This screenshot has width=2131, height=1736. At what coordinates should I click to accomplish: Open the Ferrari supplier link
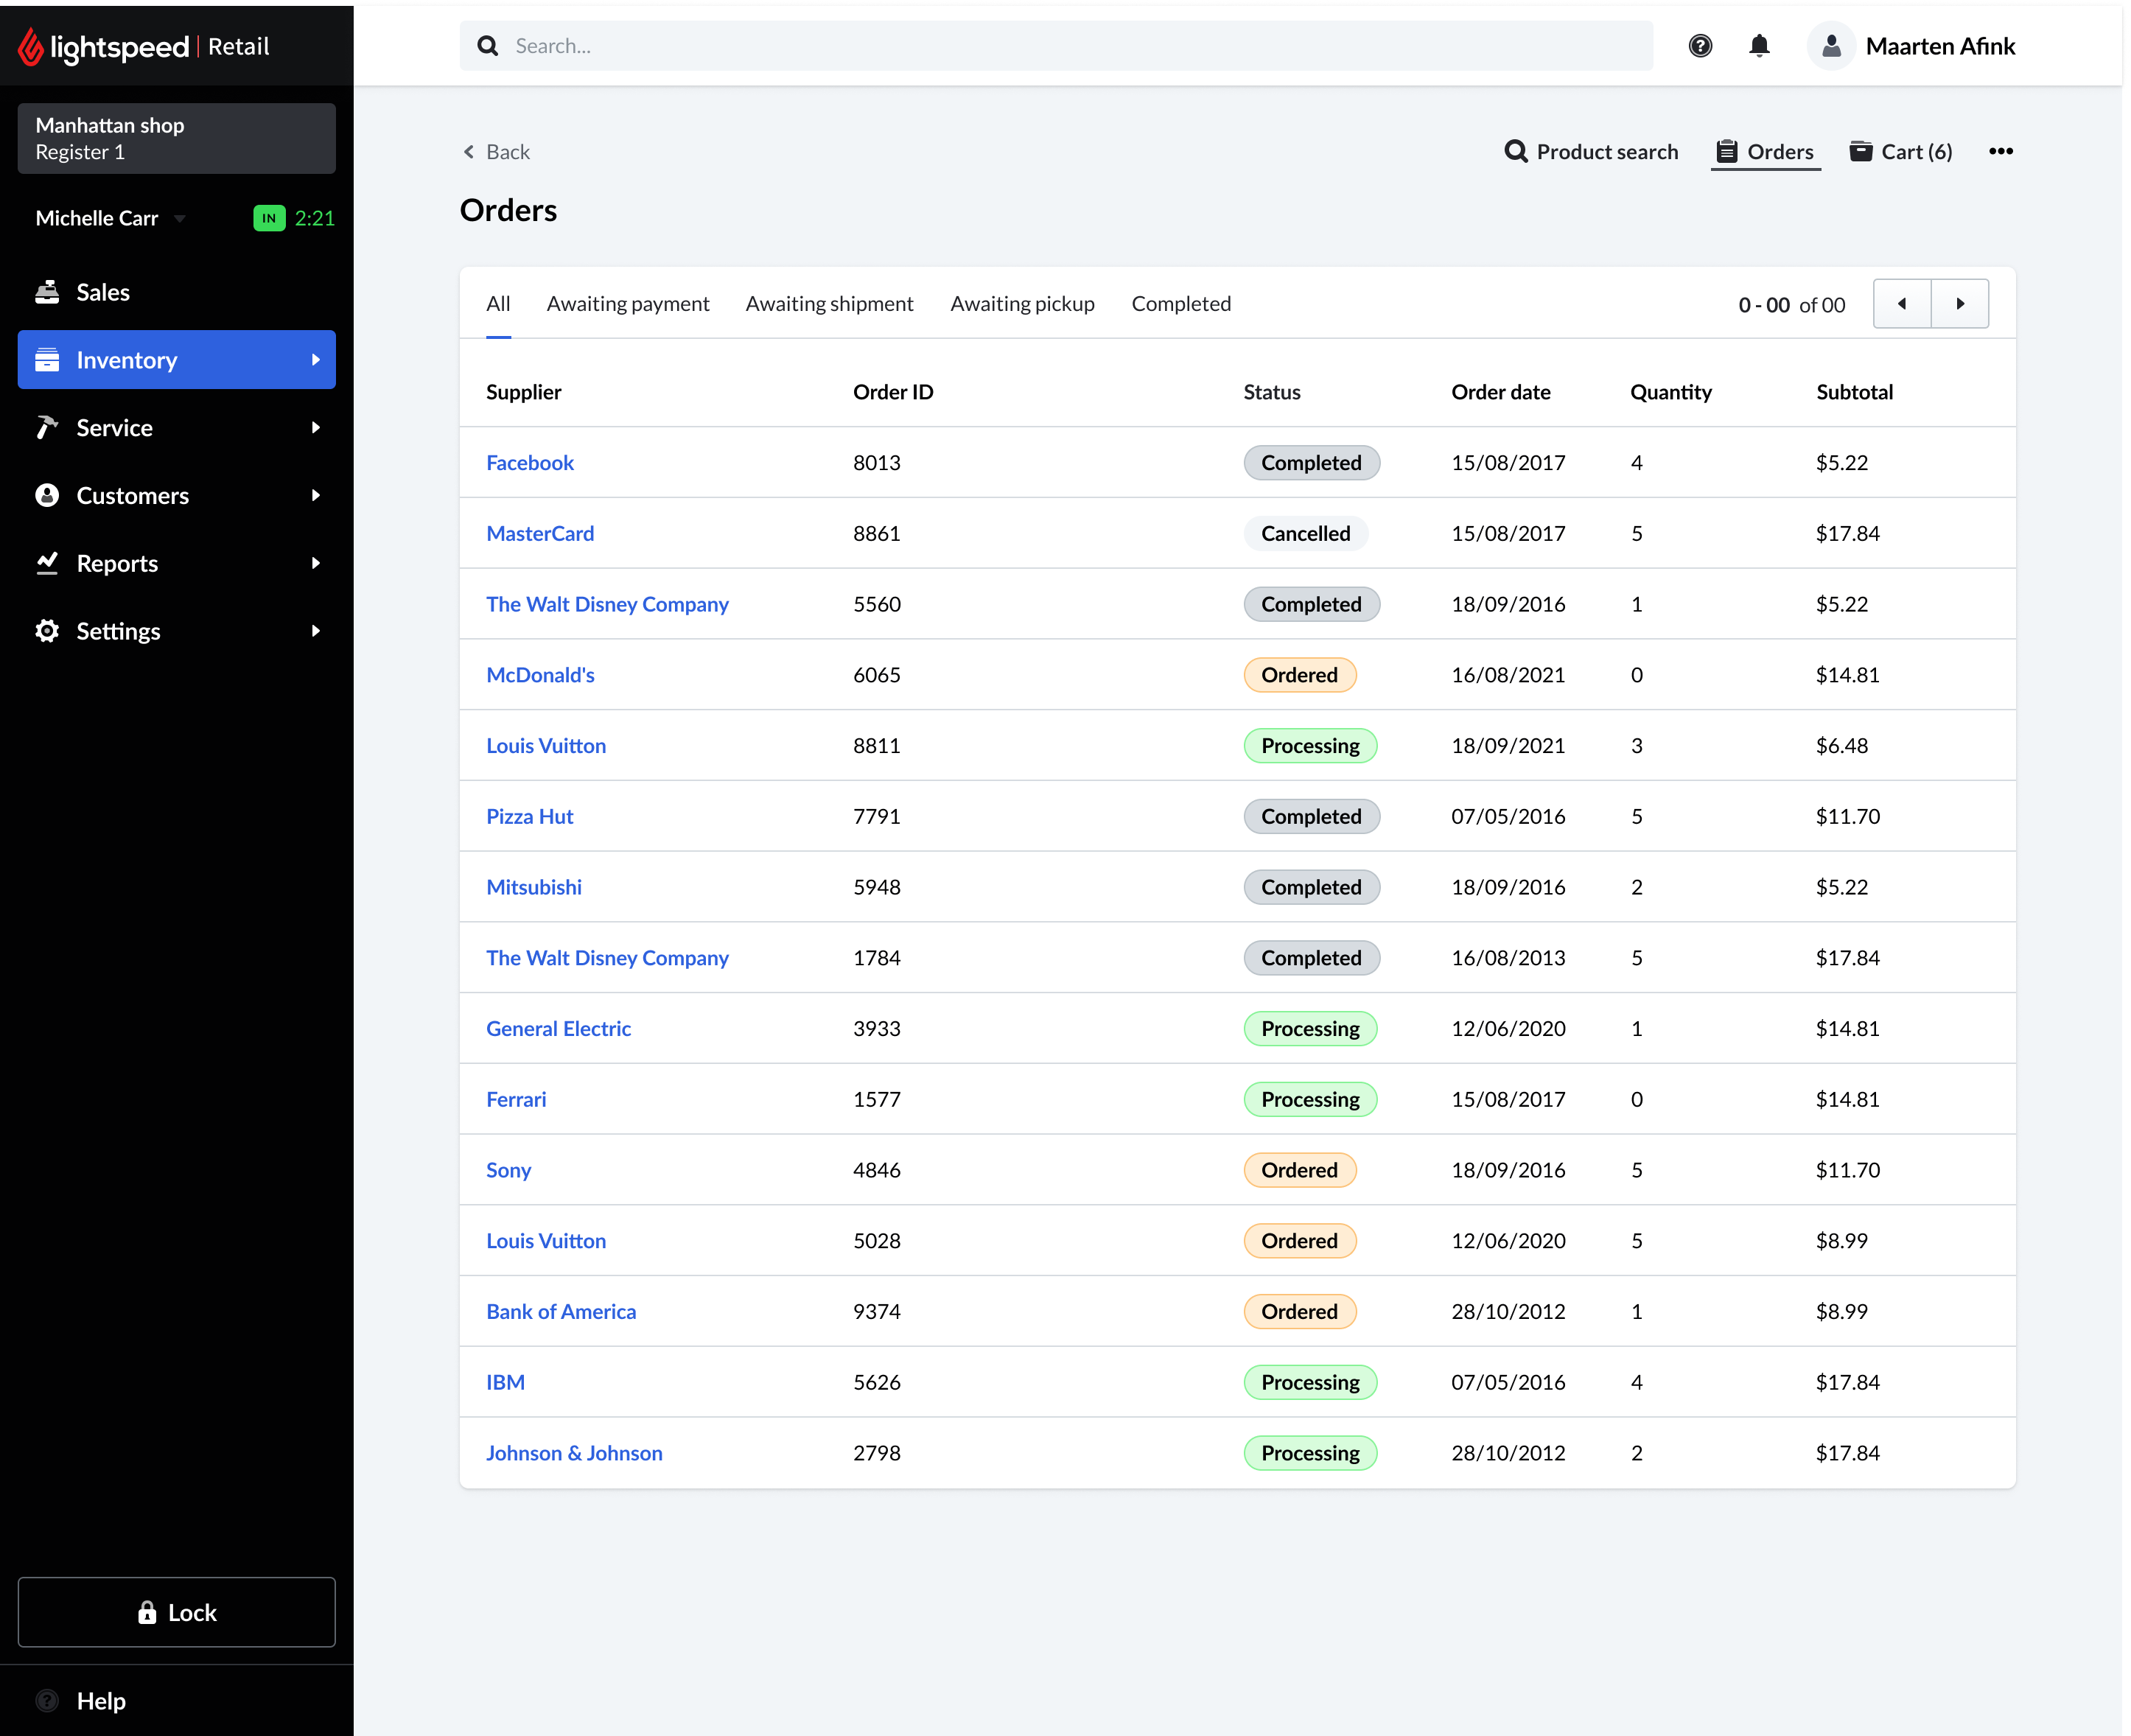pos(516,1099)
